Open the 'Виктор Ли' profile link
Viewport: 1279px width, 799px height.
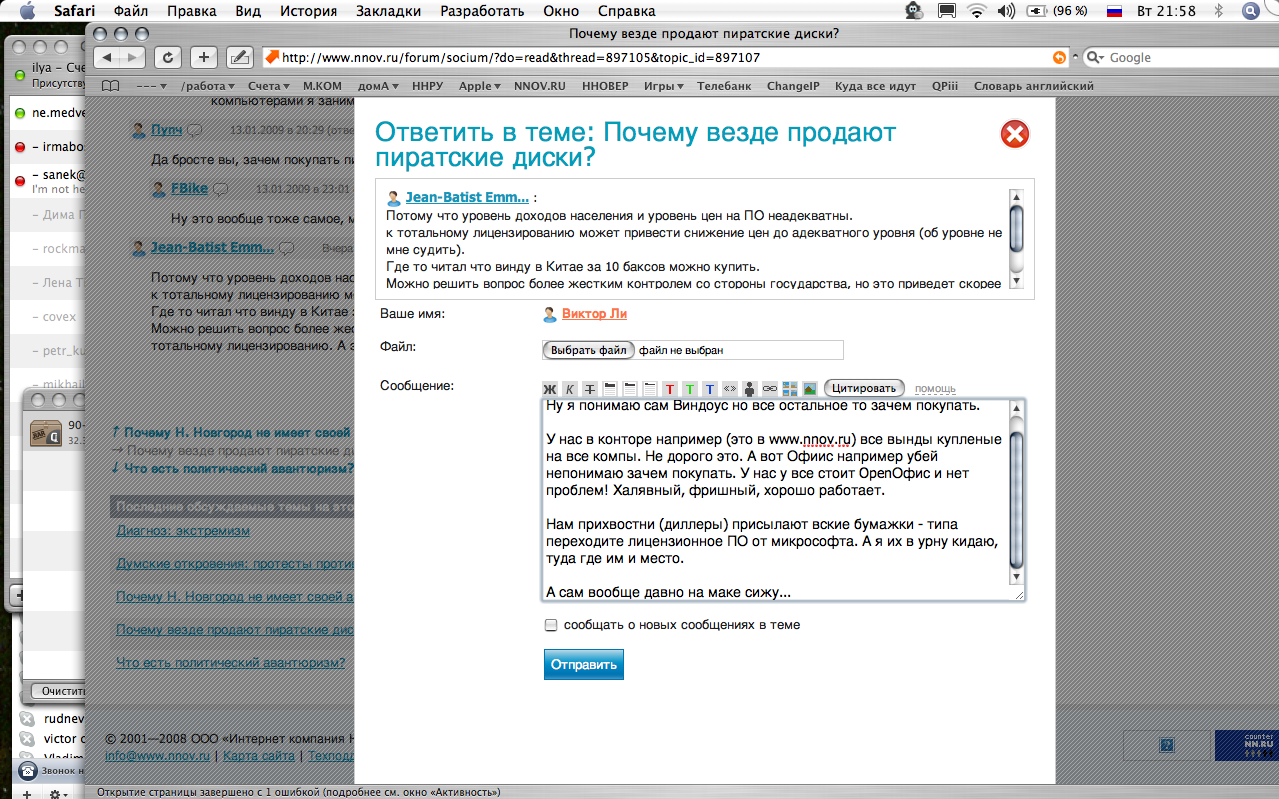coord(594,313)
